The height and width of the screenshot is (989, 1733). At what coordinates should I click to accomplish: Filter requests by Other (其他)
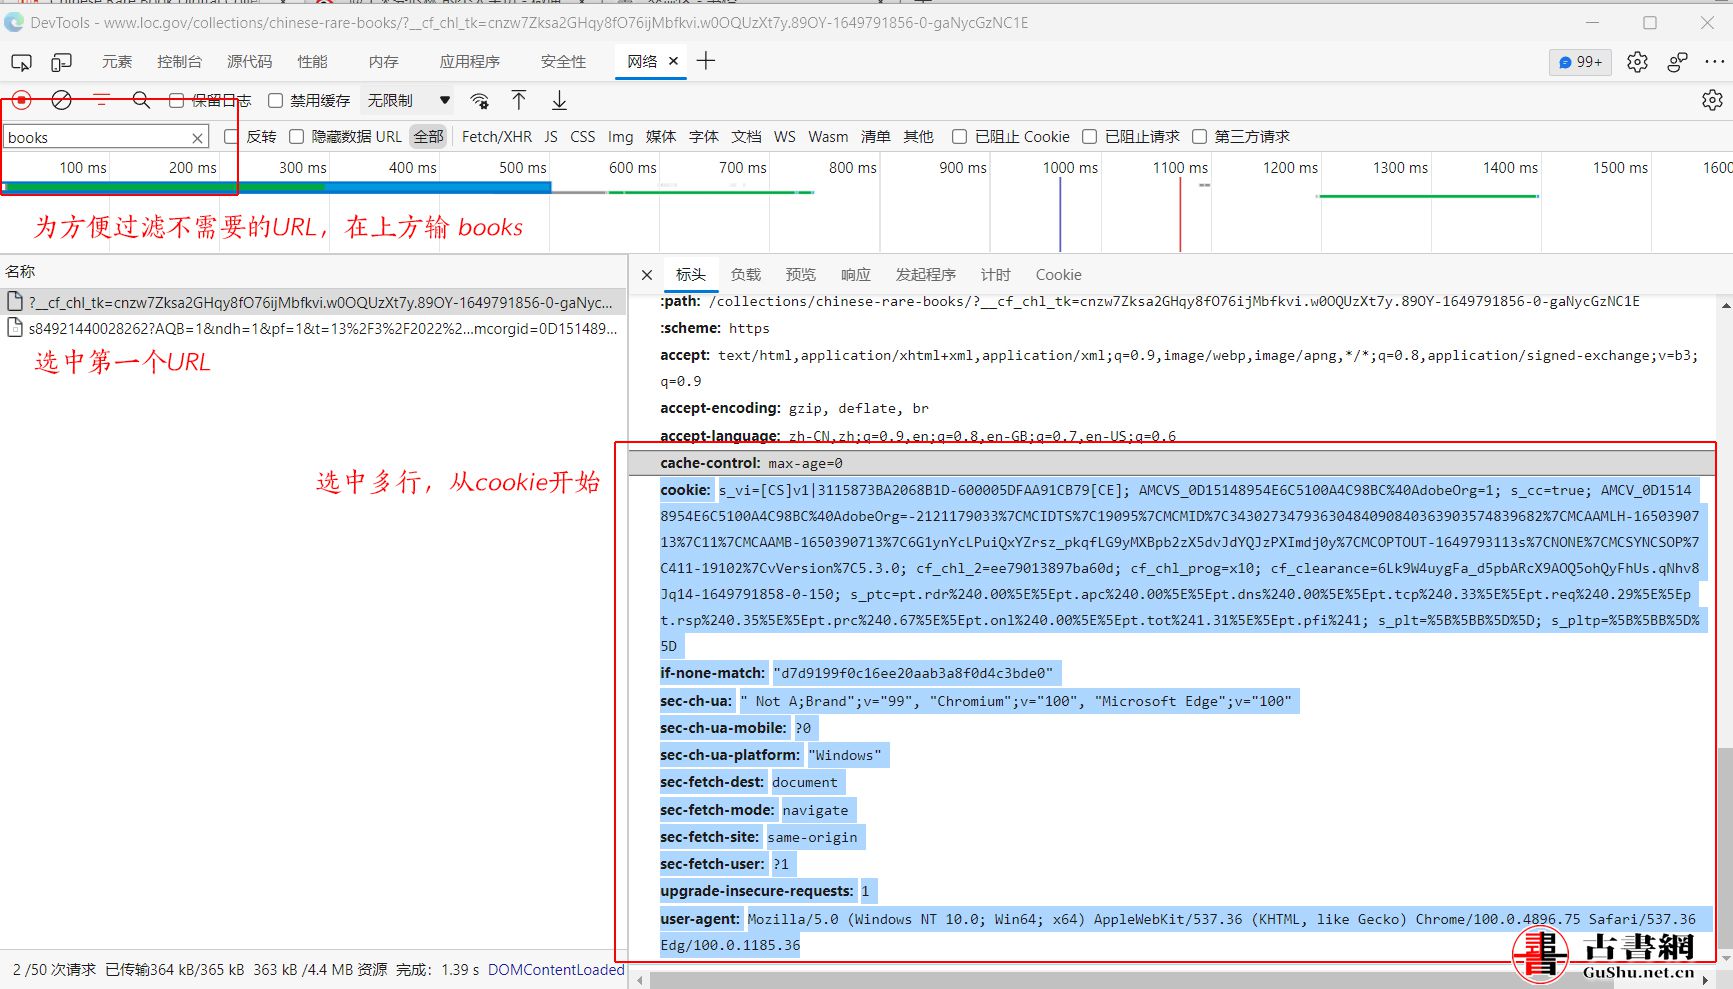pos(919,137)
